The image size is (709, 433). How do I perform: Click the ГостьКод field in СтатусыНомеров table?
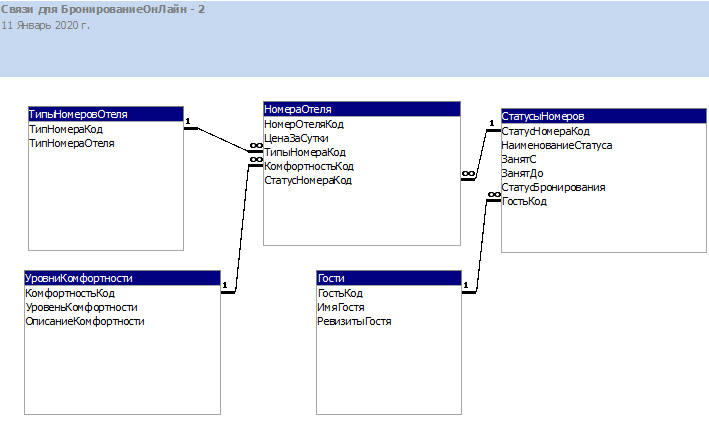524,201
